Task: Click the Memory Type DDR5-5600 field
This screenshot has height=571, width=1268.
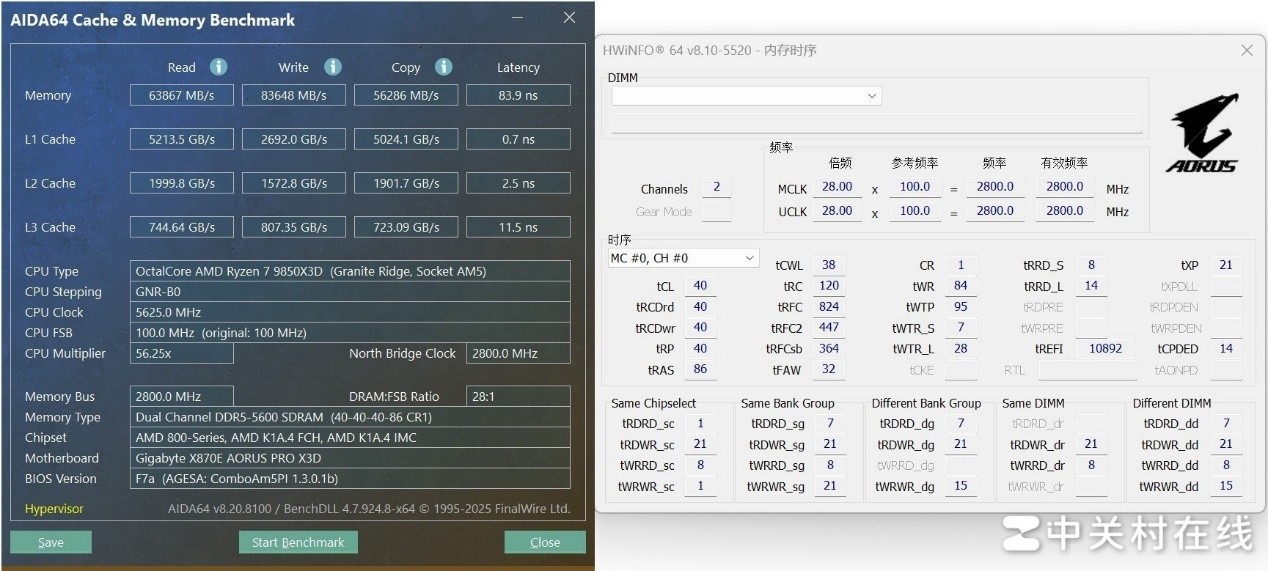Action: (x=350, y=417)
